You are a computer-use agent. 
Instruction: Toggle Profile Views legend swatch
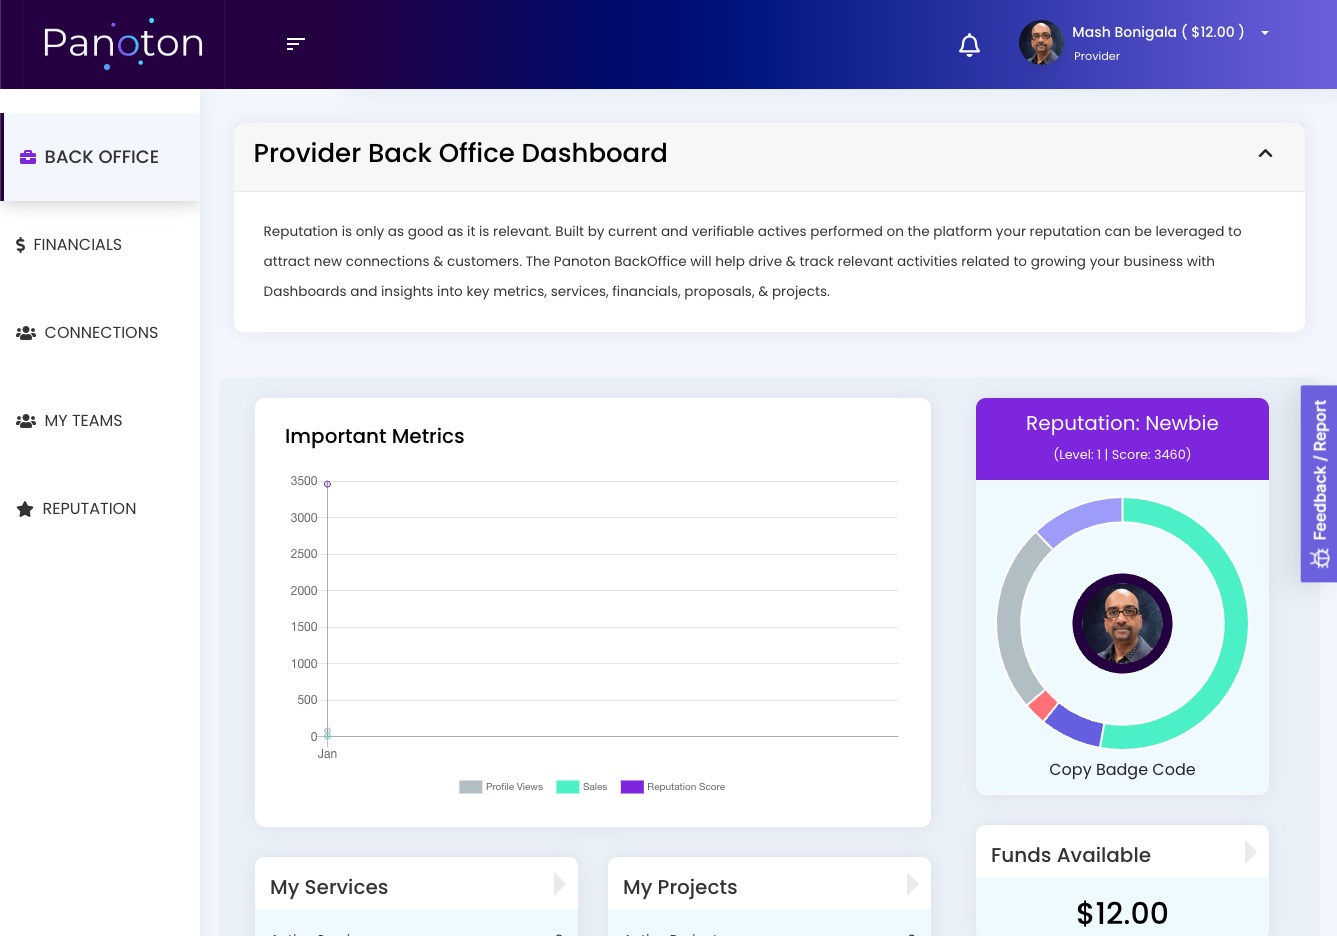471,787
